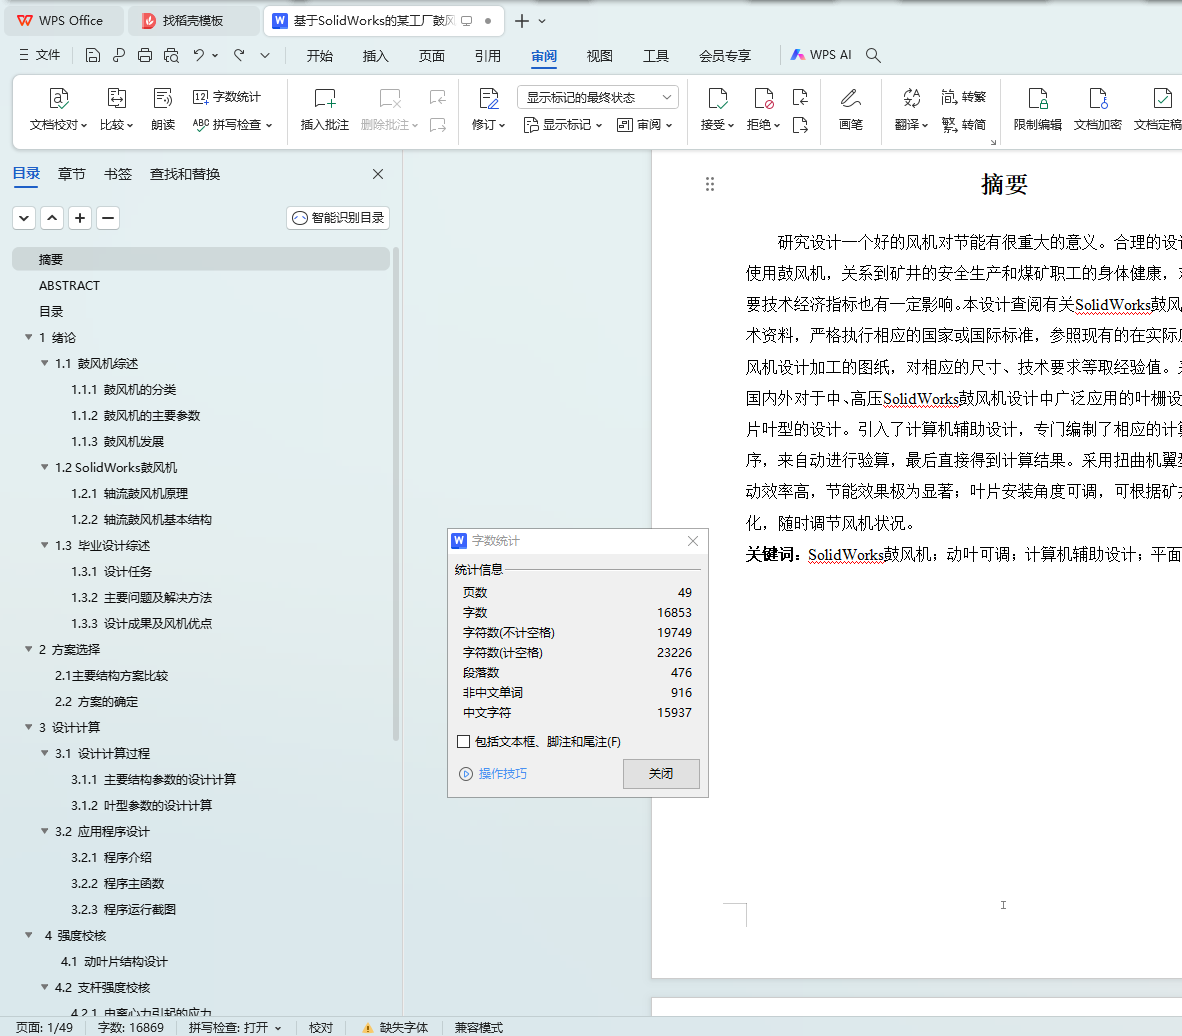Switch to the 视图 ribbon tab
The image size is (1182, 1036).
pos(600,56)
